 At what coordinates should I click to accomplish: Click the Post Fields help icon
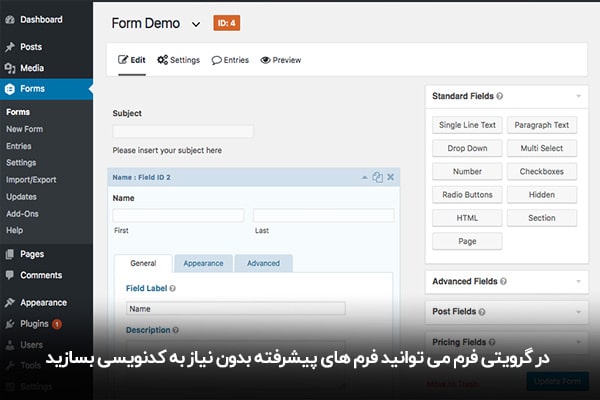coord(482,312)
